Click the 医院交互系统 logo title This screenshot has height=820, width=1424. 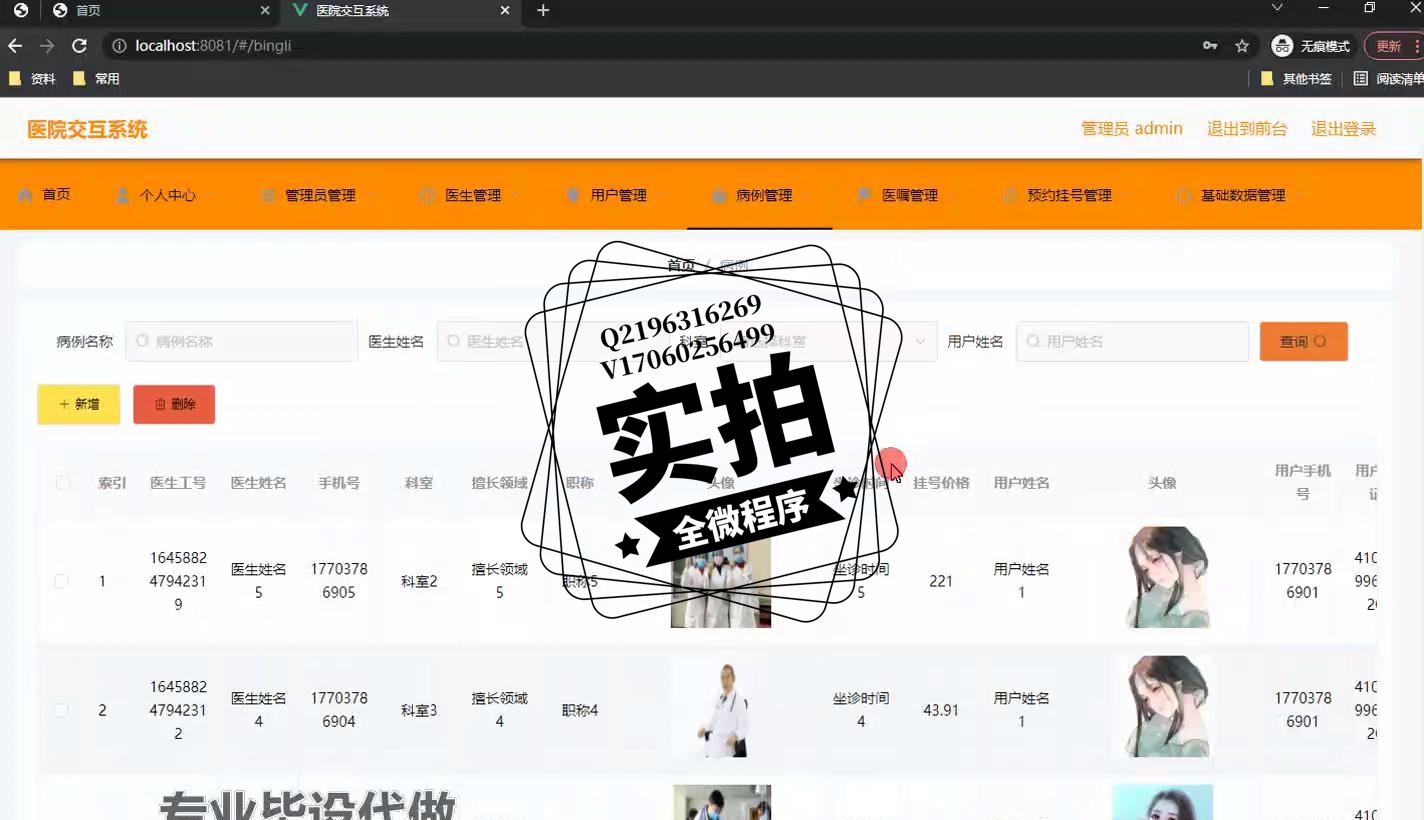pyautogui.click(x=87, y=129)
